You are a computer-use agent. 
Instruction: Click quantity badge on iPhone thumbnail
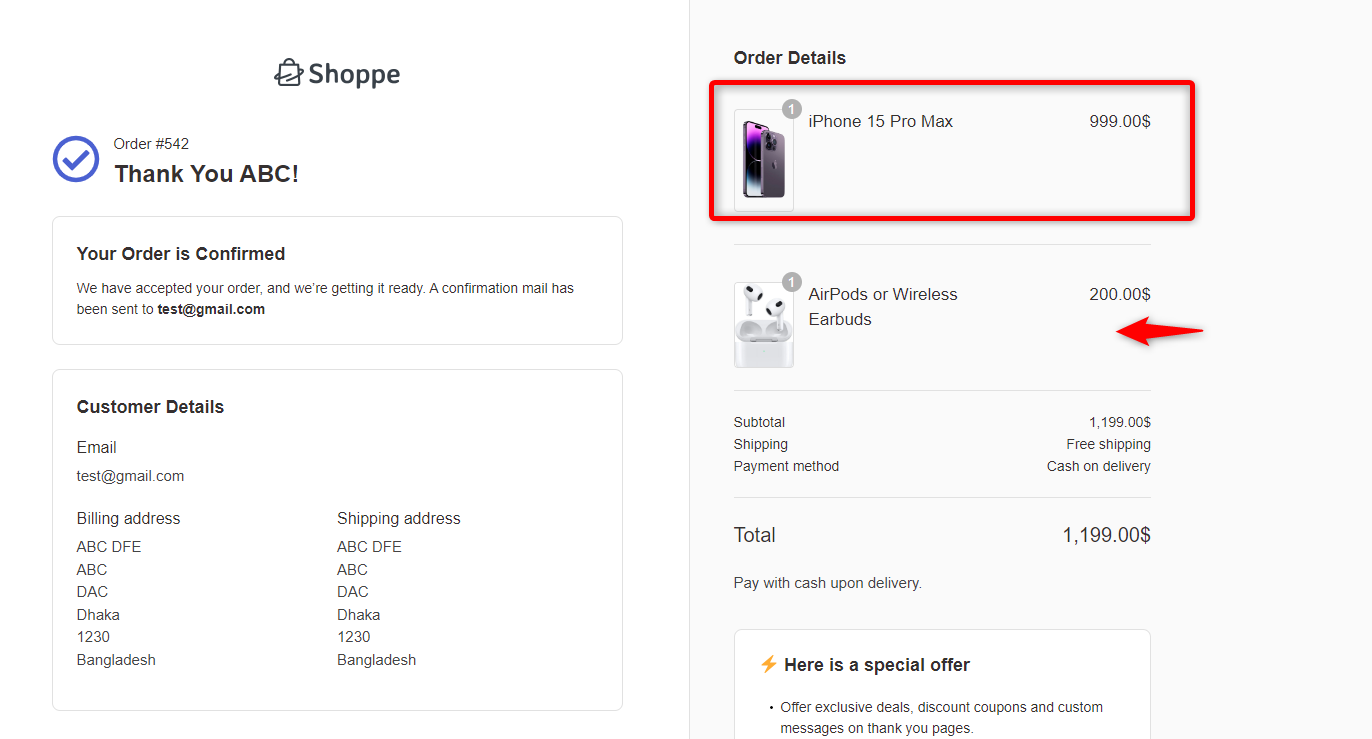[x=792, y=109]
